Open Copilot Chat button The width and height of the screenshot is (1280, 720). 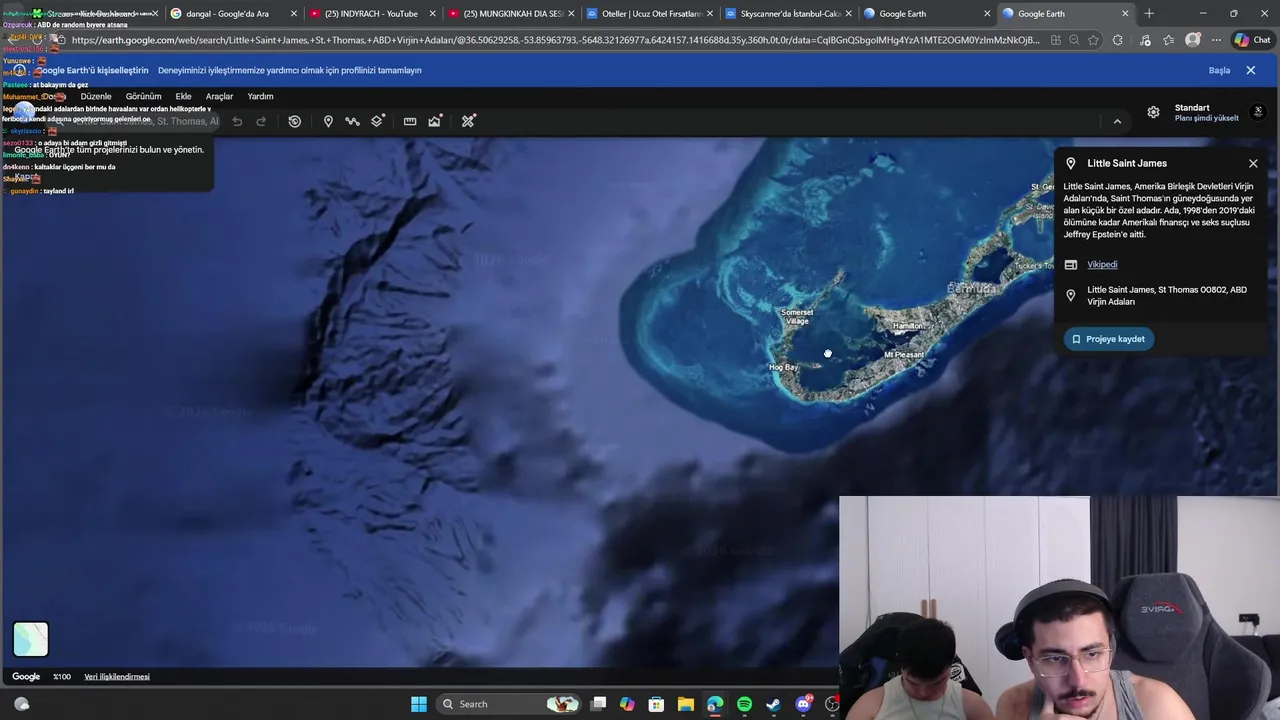click(1252, 40)
